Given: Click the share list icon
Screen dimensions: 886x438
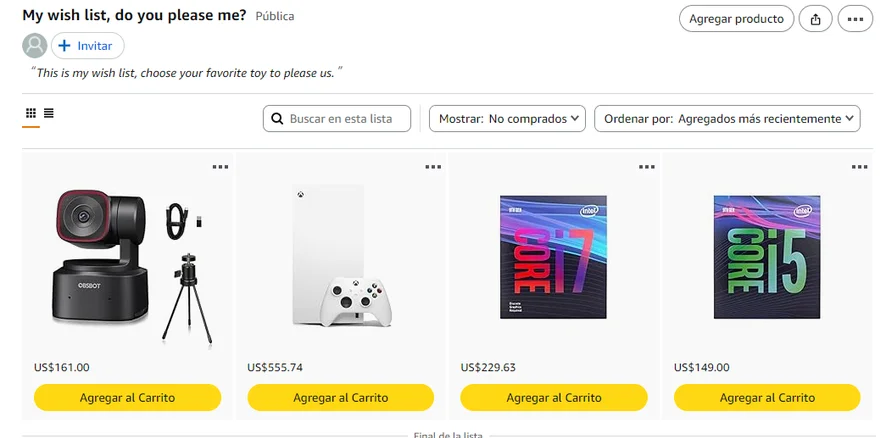Looking at the screenshot, I should [x=815, y=19].
